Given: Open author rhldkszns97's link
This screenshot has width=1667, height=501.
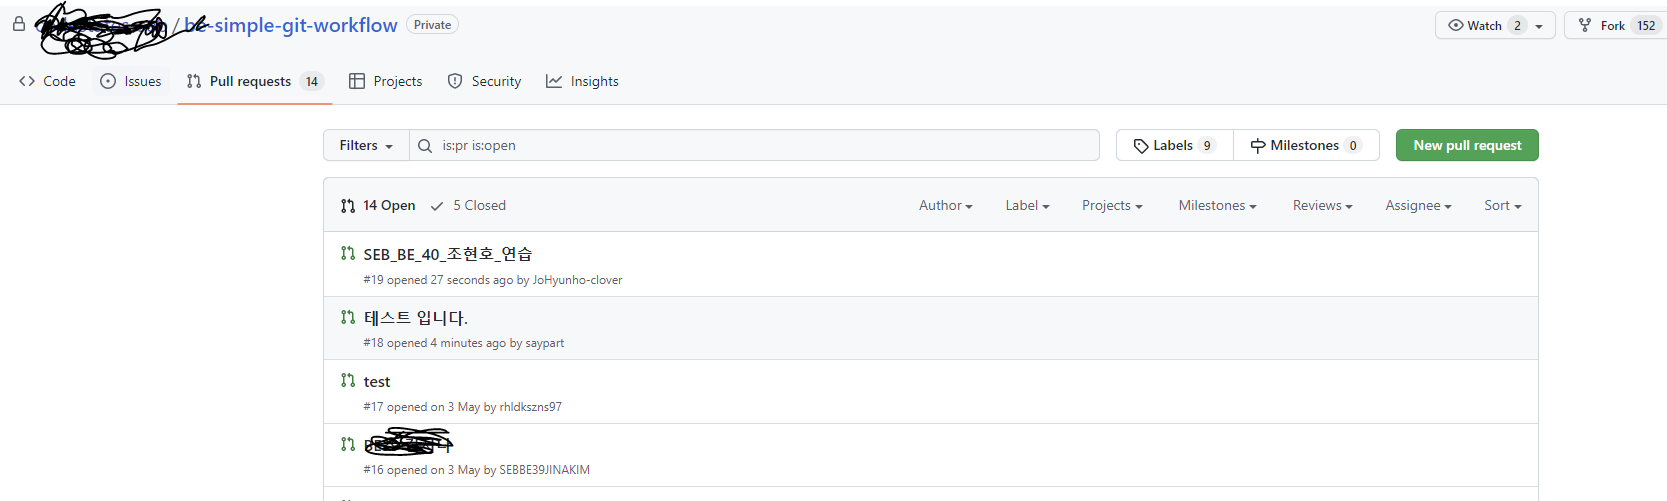Looking at the screenshot, I should tap(530, 407).
